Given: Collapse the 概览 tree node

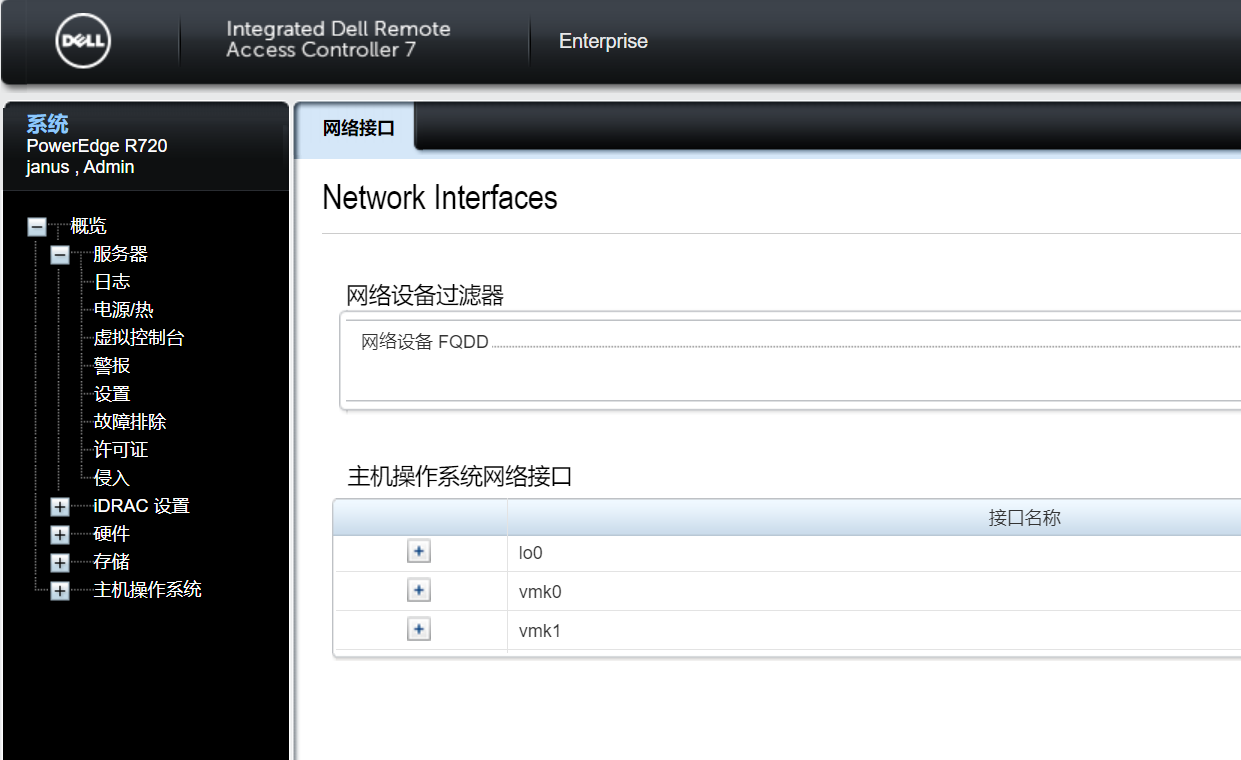Looking at the screenshot, I should point(36,226).
